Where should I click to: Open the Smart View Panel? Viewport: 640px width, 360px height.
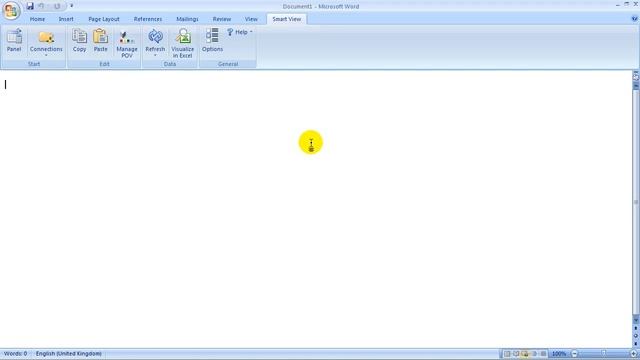[x=14, y=40]
